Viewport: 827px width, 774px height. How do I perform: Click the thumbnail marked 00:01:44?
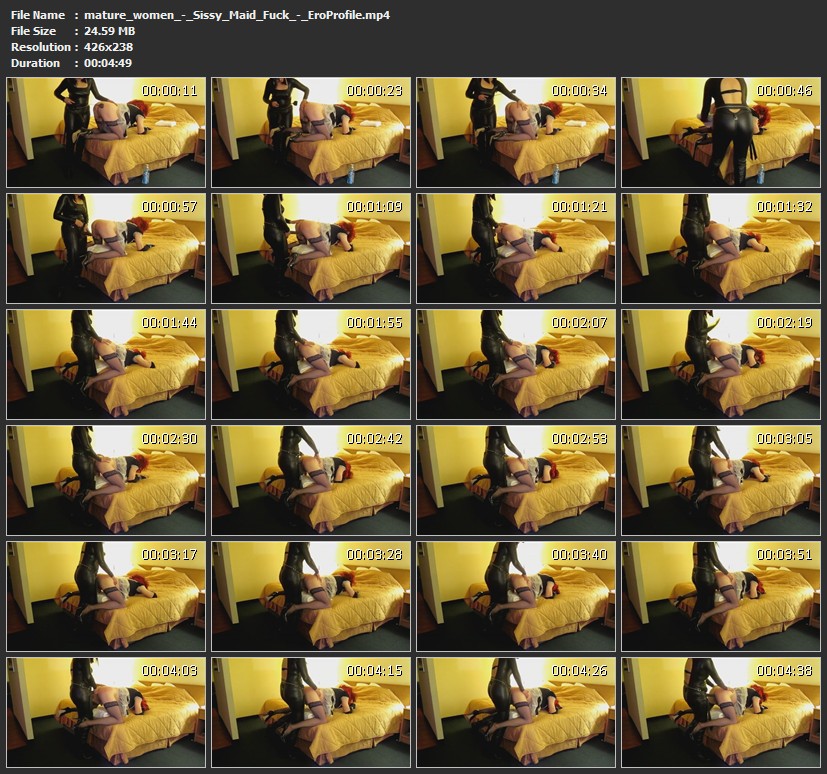(106, 364)
